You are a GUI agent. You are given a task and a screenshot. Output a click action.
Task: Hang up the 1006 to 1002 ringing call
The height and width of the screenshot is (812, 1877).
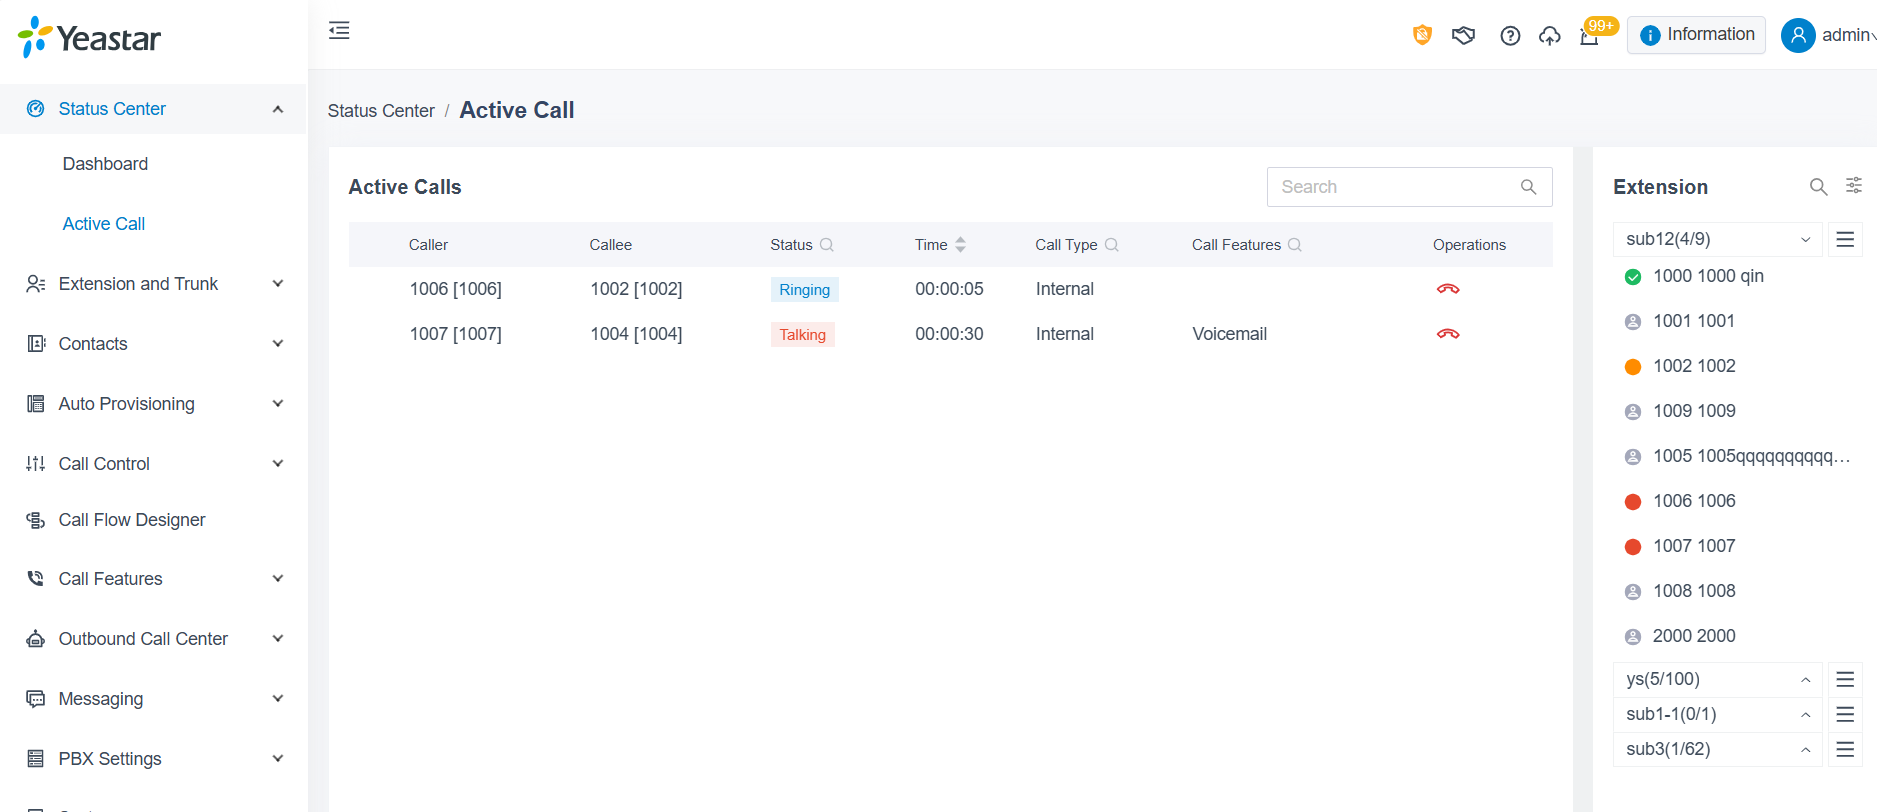(x=1447, y=289)
